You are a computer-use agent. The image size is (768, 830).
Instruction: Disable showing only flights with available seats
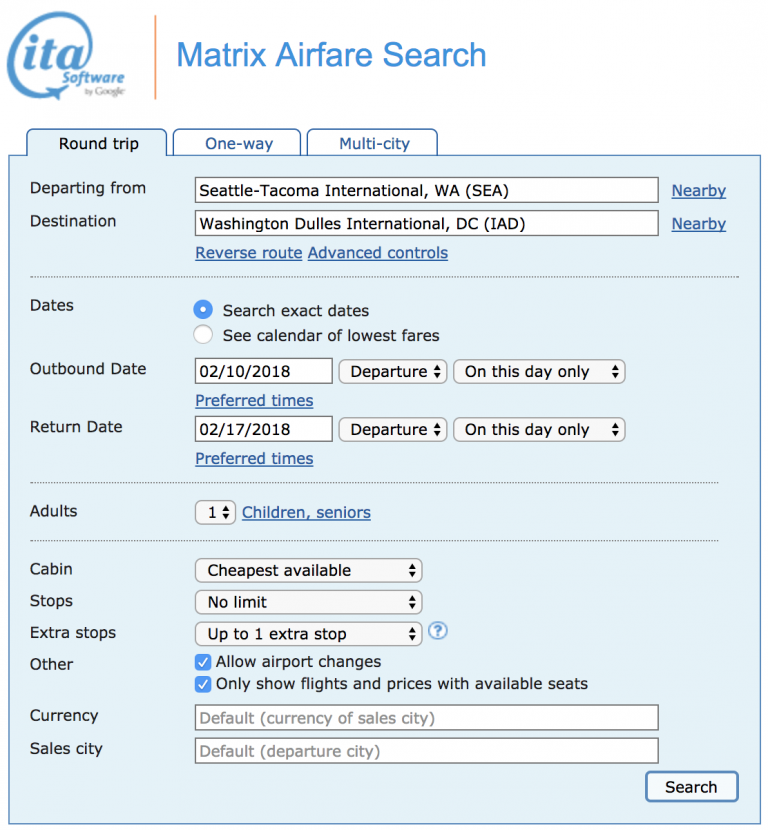pyautogui.click(x=203, y=684)
